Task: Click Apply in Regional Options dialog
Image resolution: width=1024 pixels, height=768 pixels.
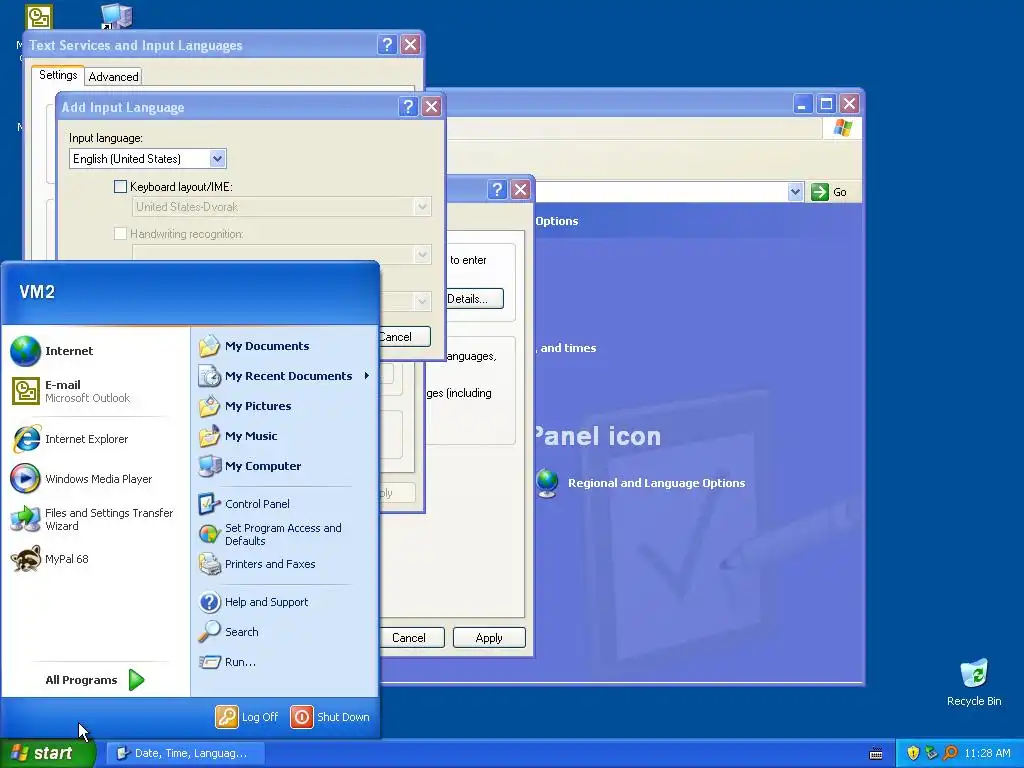Action: [489, 638]
